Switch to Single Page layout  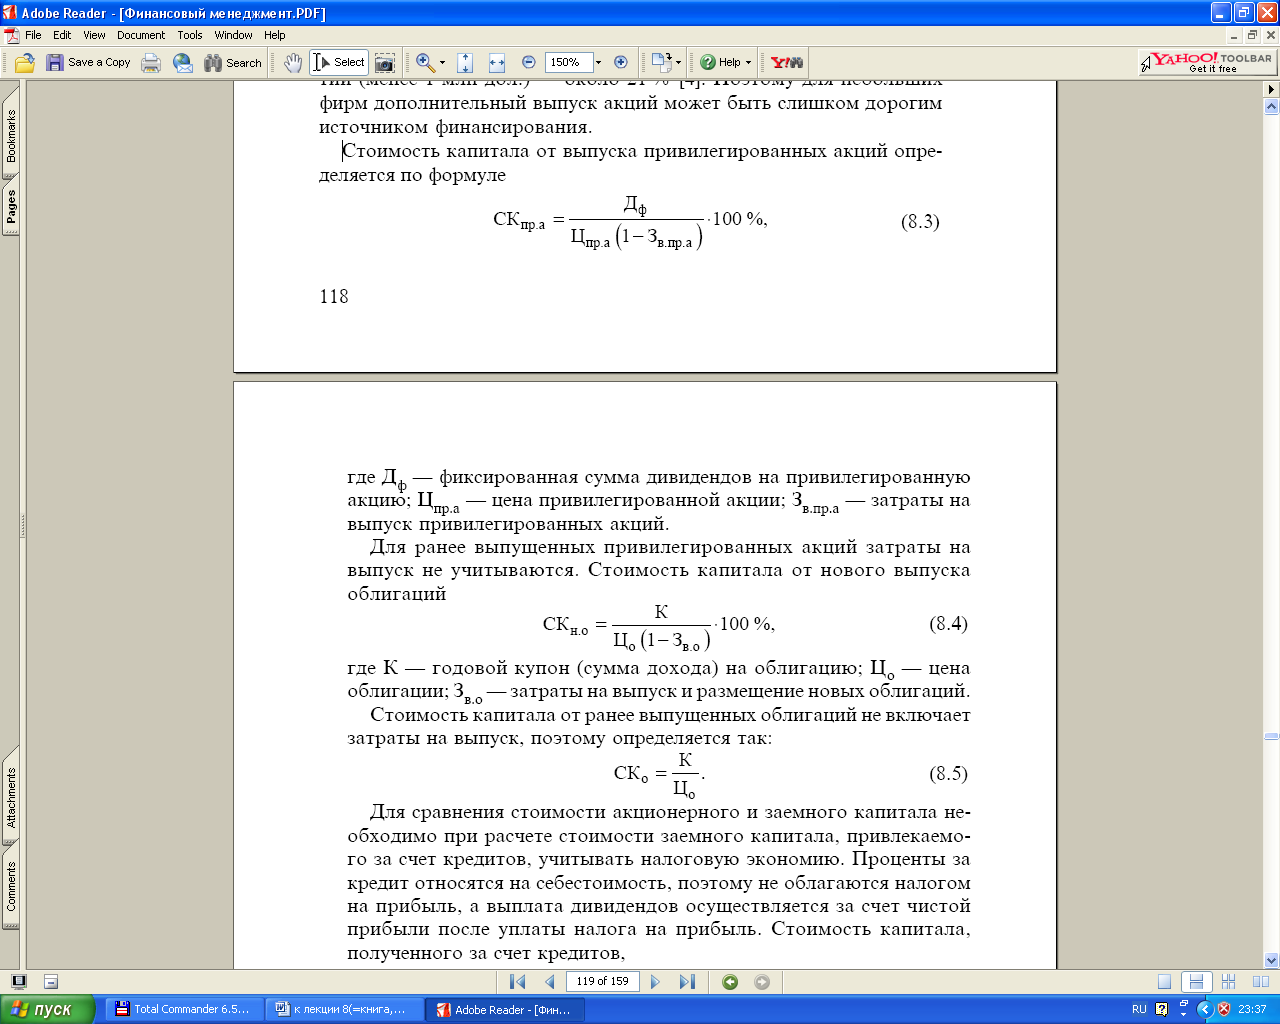pos(1164,982)
